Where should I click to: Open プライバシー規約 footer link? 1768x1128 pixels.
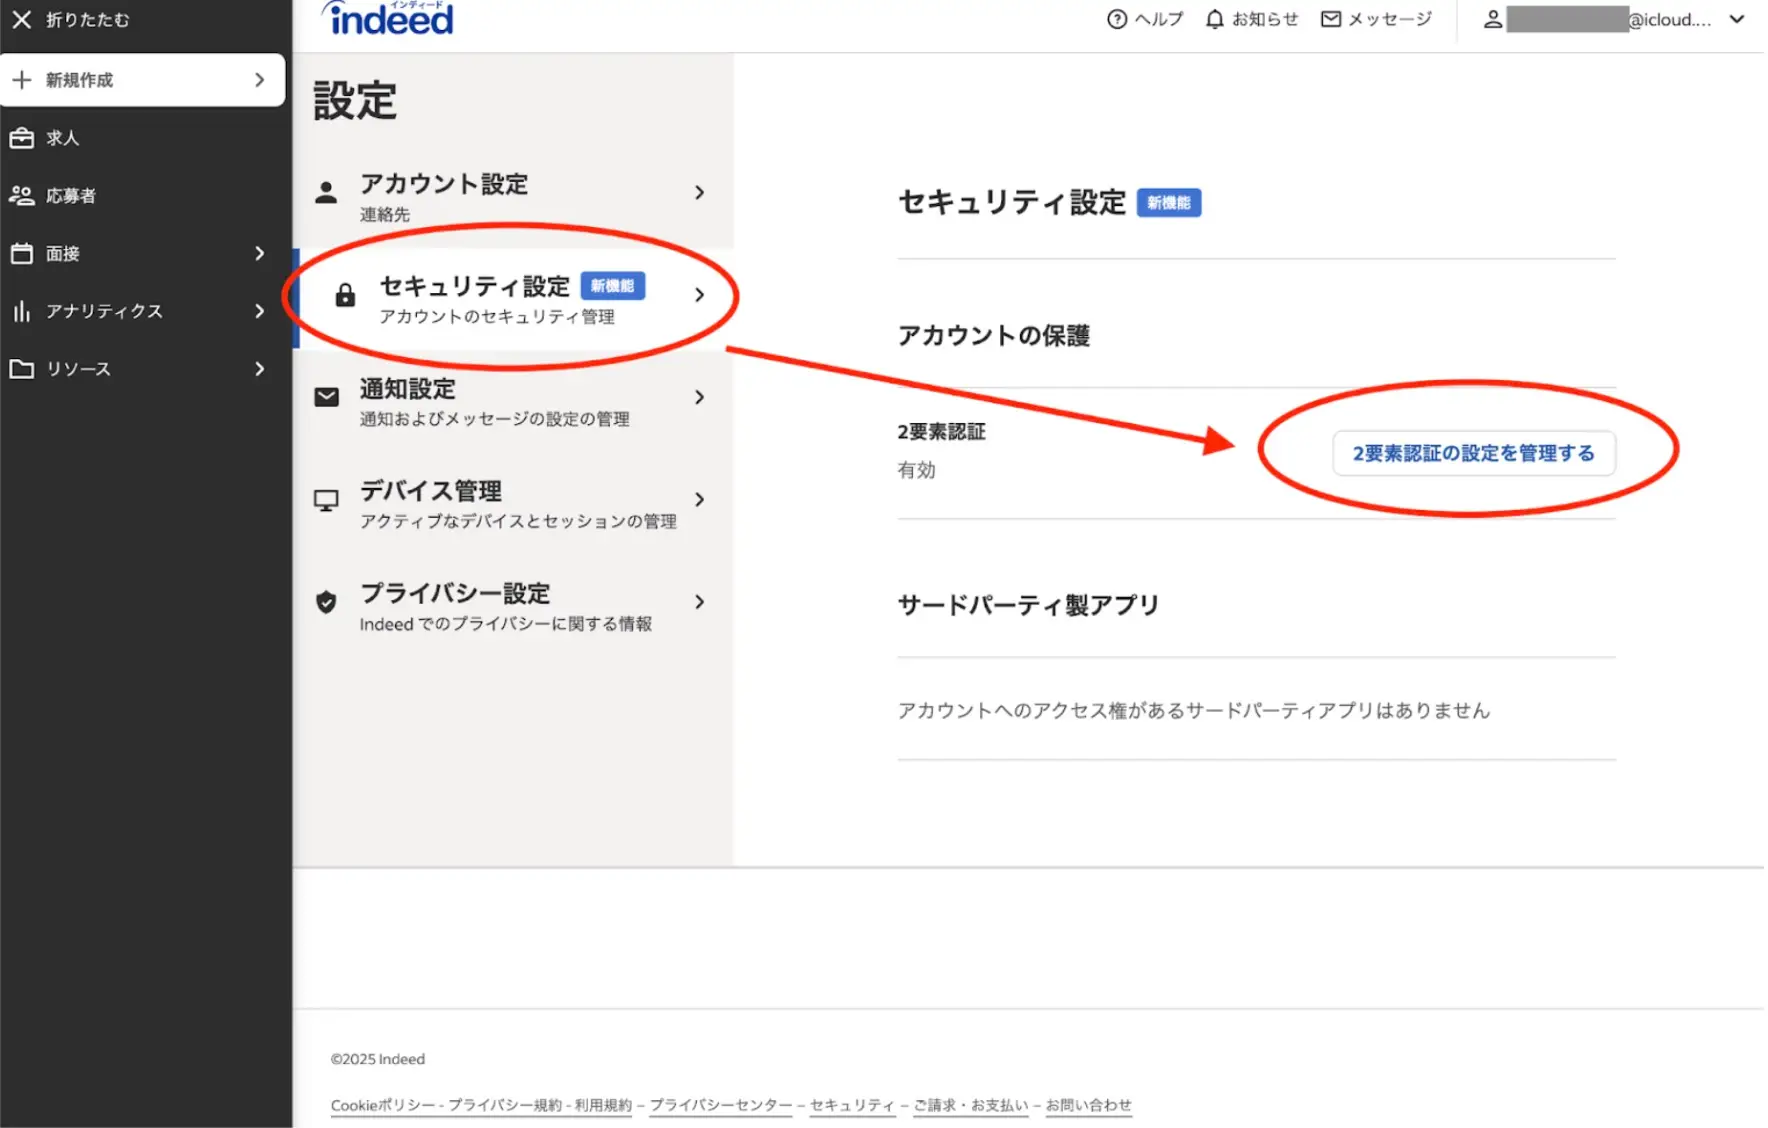point(505,1105)
